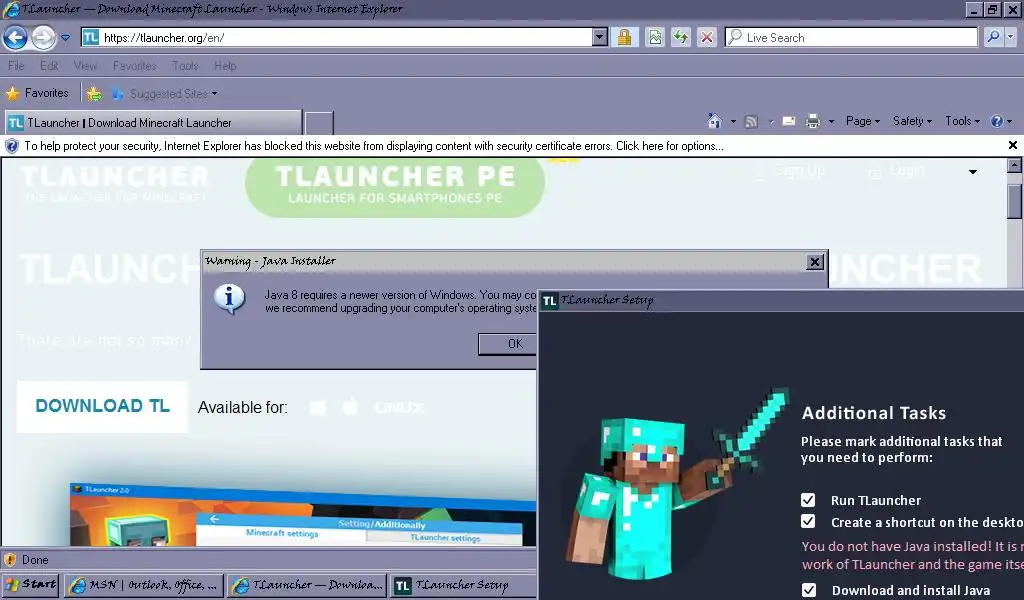The image size is (1024, 600).
Task: Open a new blank tab
Action: click(319, 123)
